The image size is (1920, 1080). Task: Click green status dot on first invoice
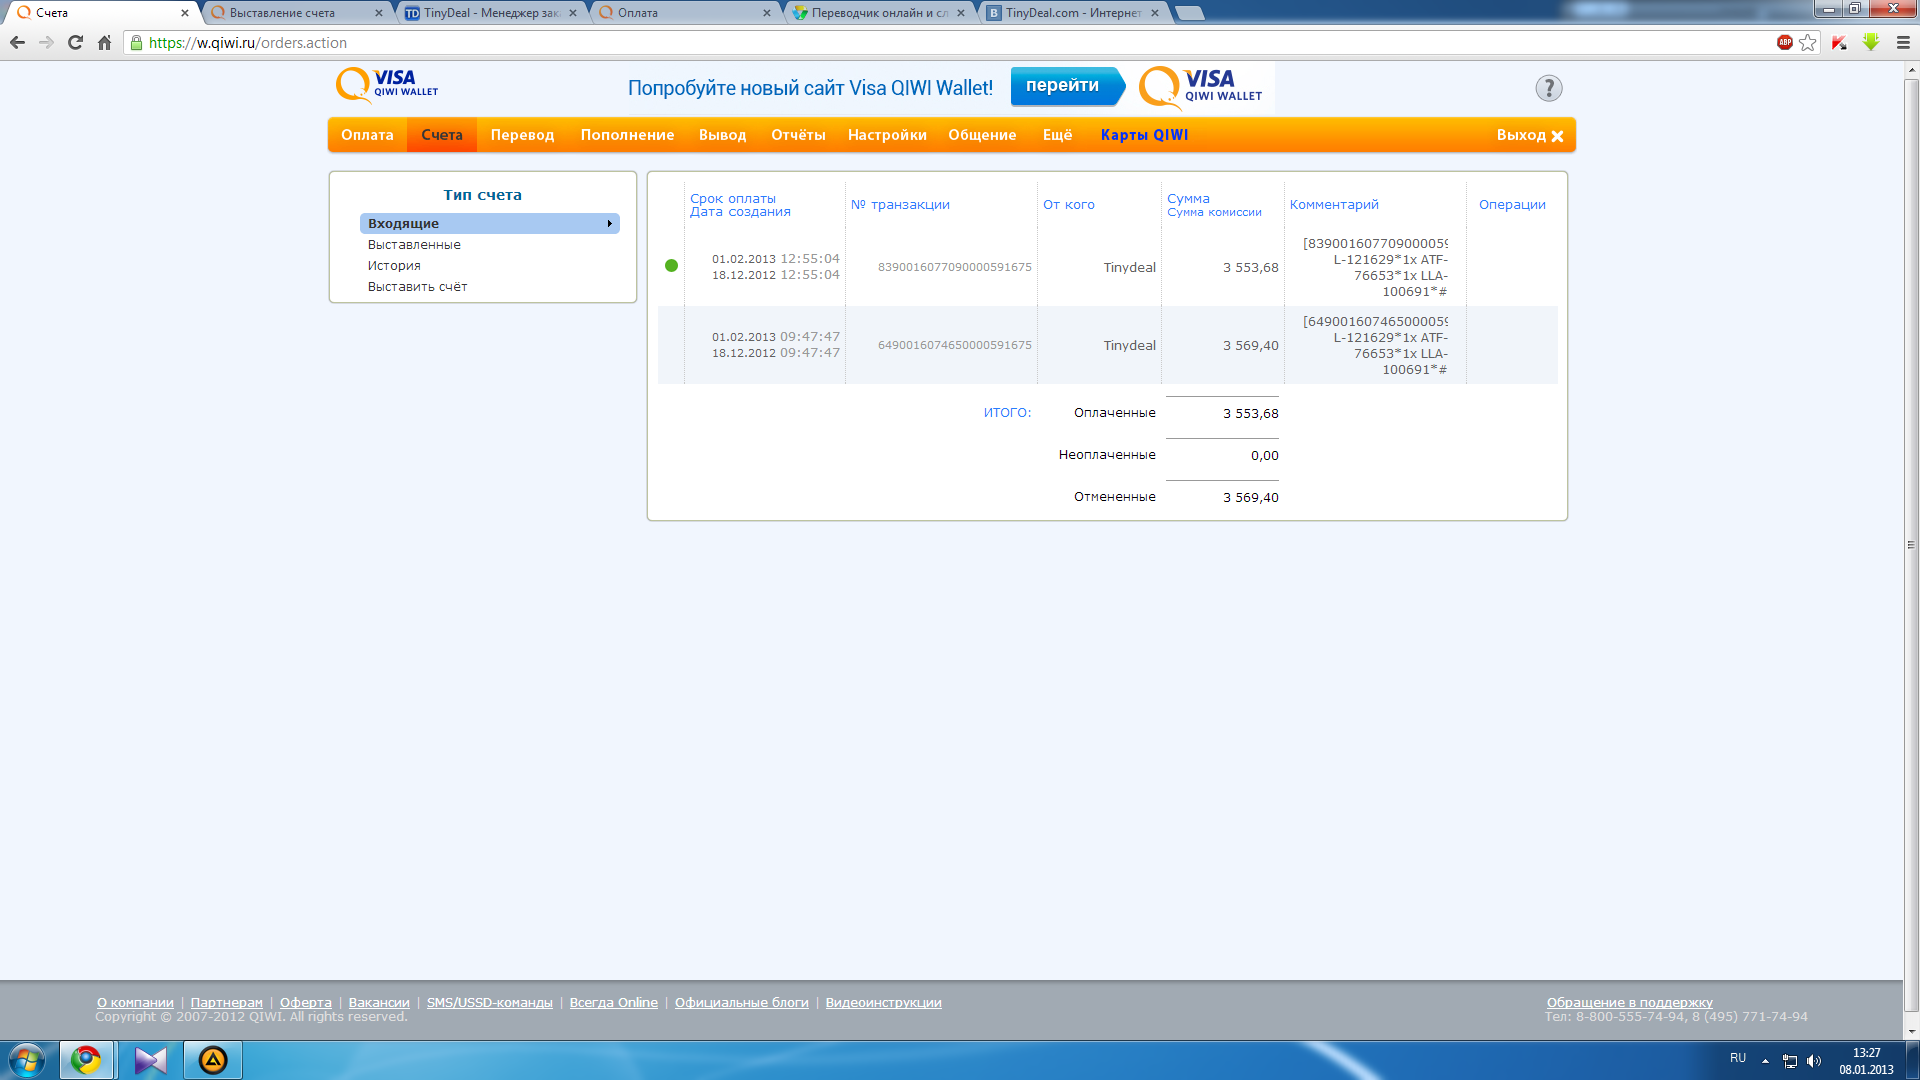tap(671, 266)
